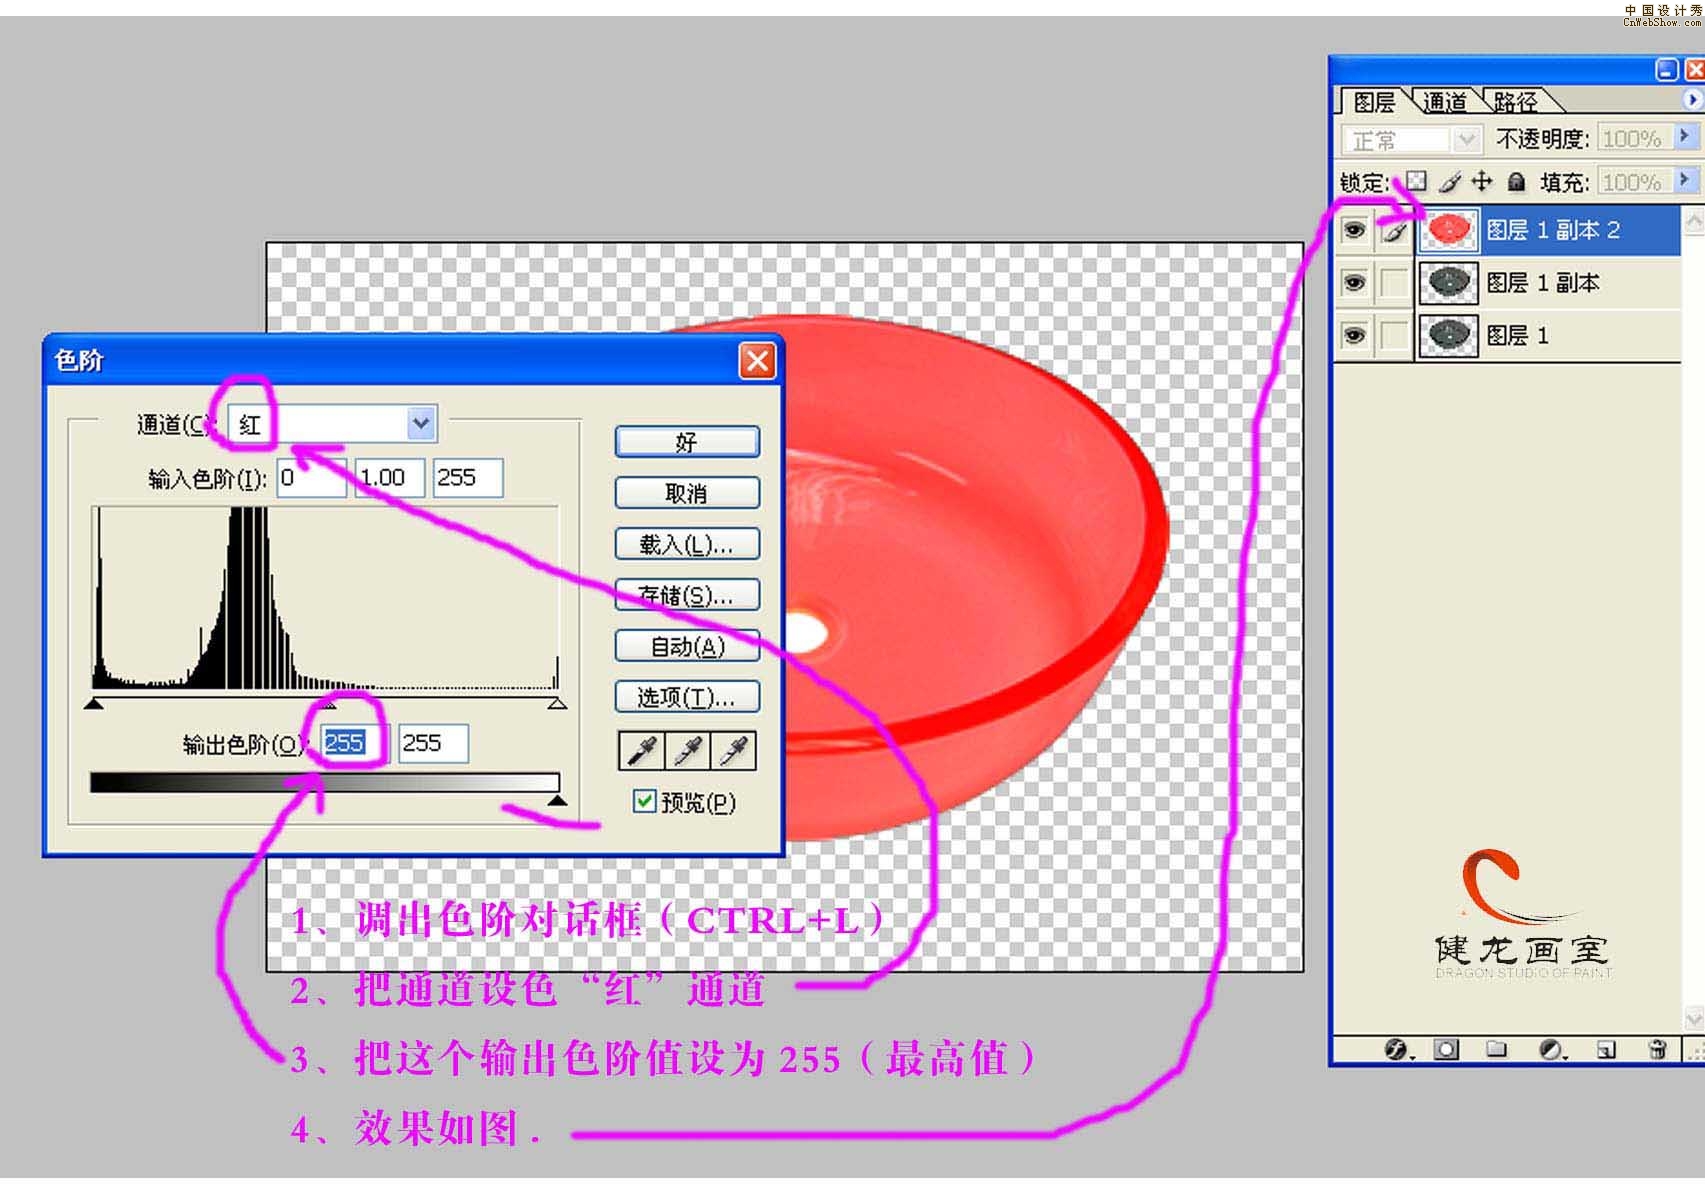The height and width of the screenshot is (1199, 1705).
Task: Toggle lock position icon
Action: tap(1482, 181)
